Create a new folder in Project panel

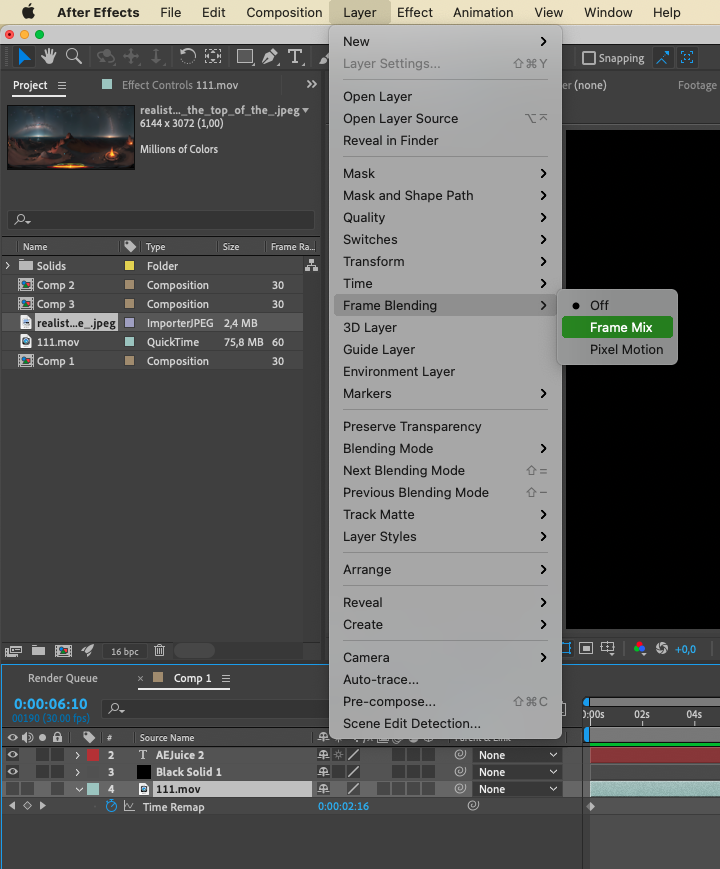point(38,651)
